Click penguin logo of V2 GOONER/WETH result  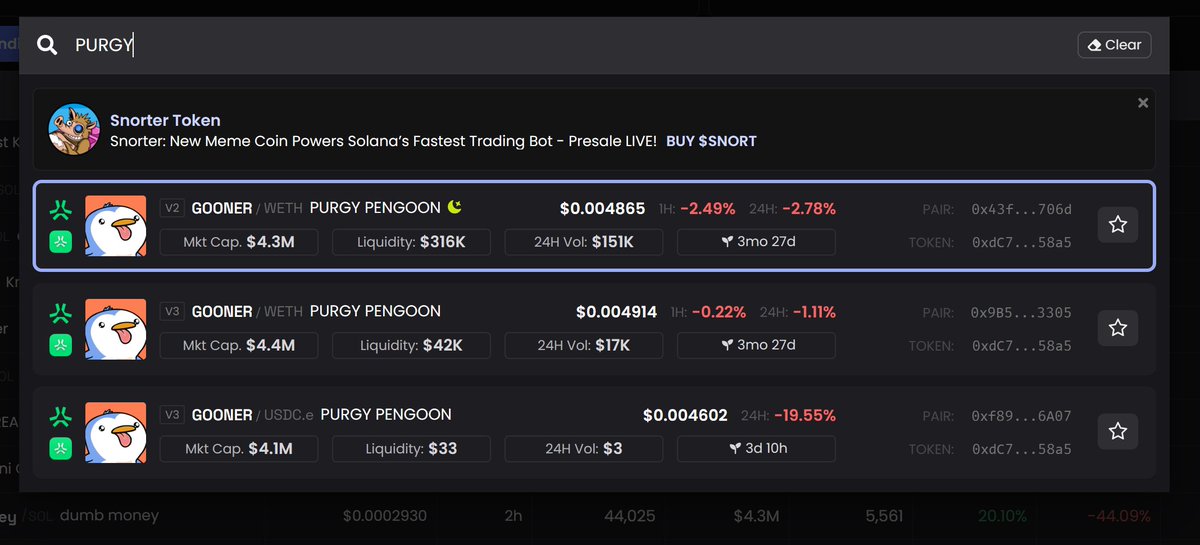(116, 225)
